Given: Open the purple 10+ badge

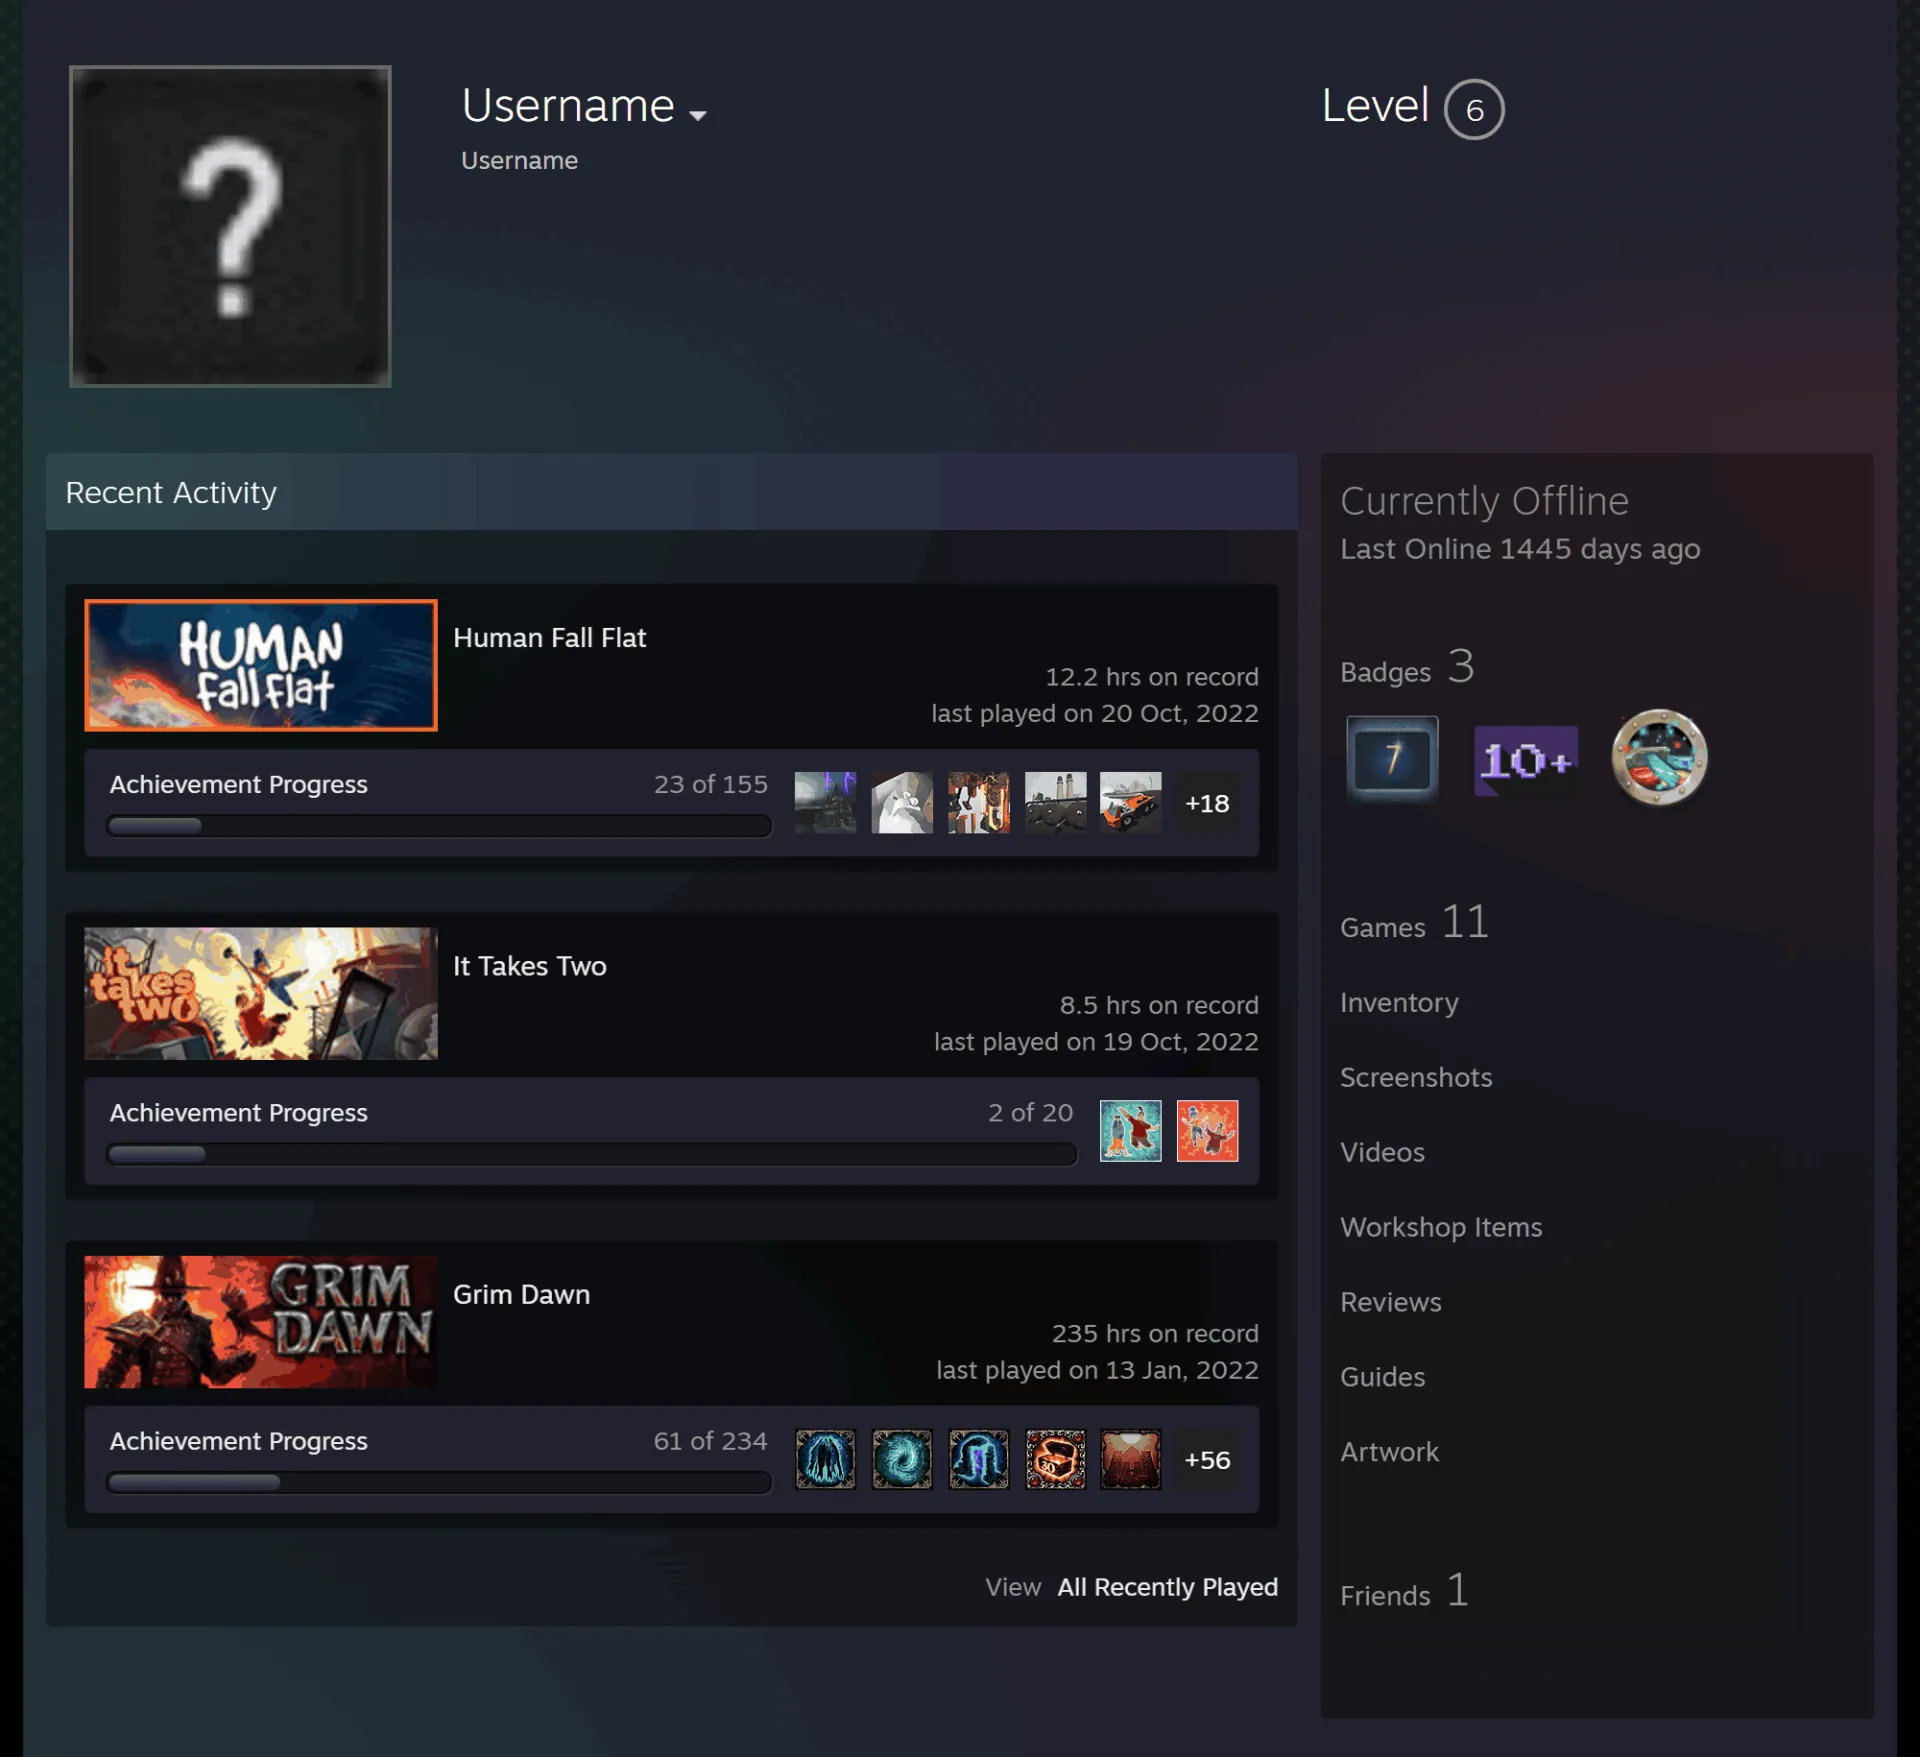Looking at the screenshot, I should click(x=1526, y=760).
